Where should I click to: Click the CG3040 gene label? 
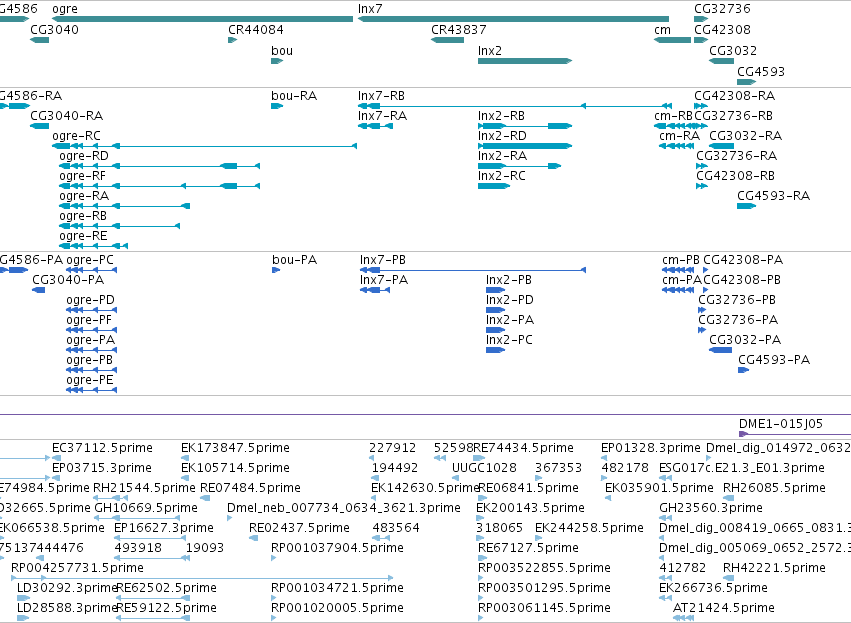[x=54, y=30]
